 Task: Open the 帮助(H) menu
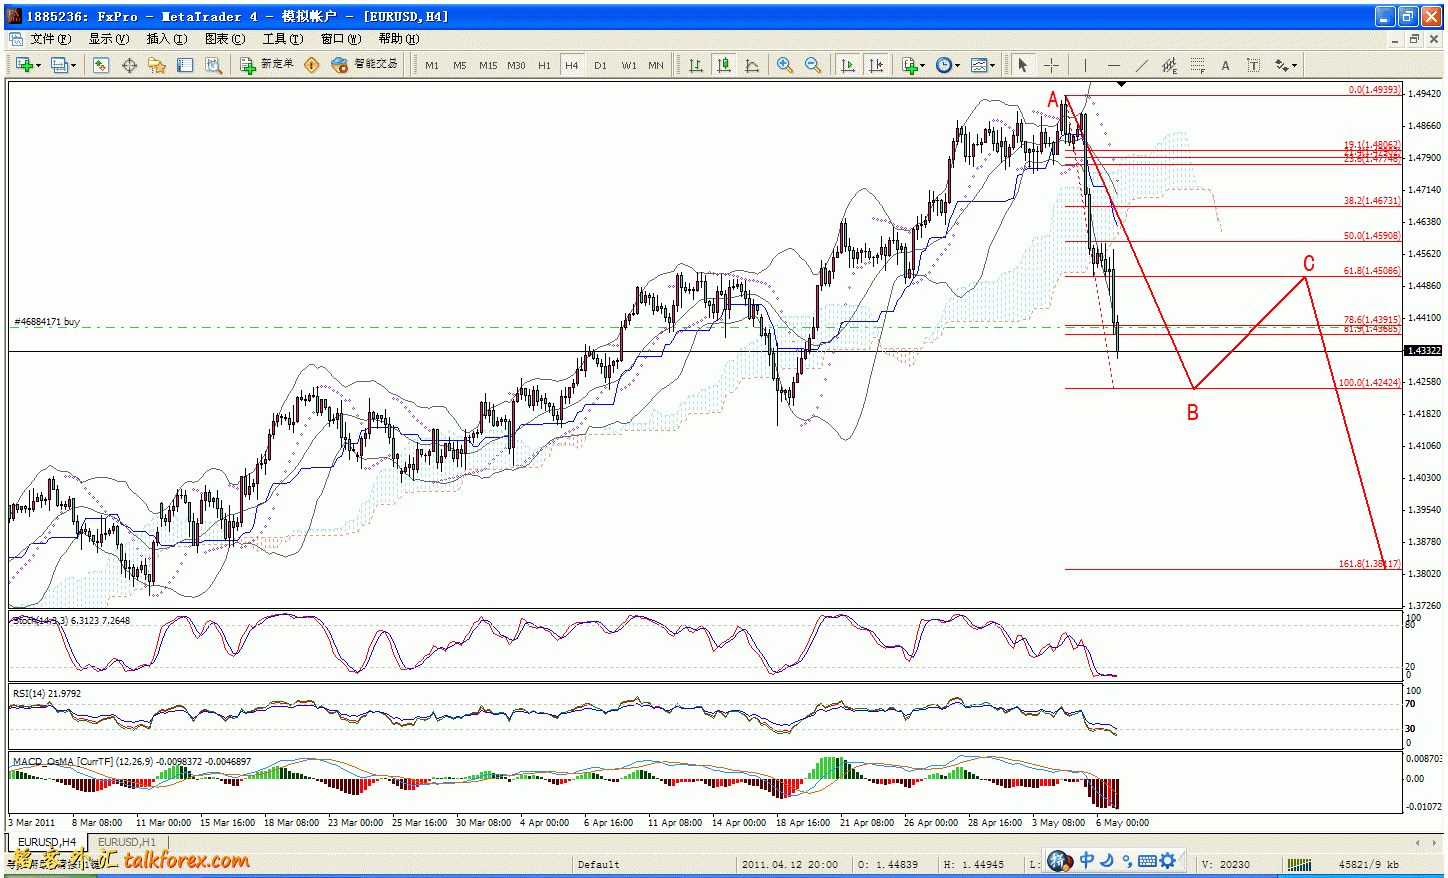coord(399,39)
